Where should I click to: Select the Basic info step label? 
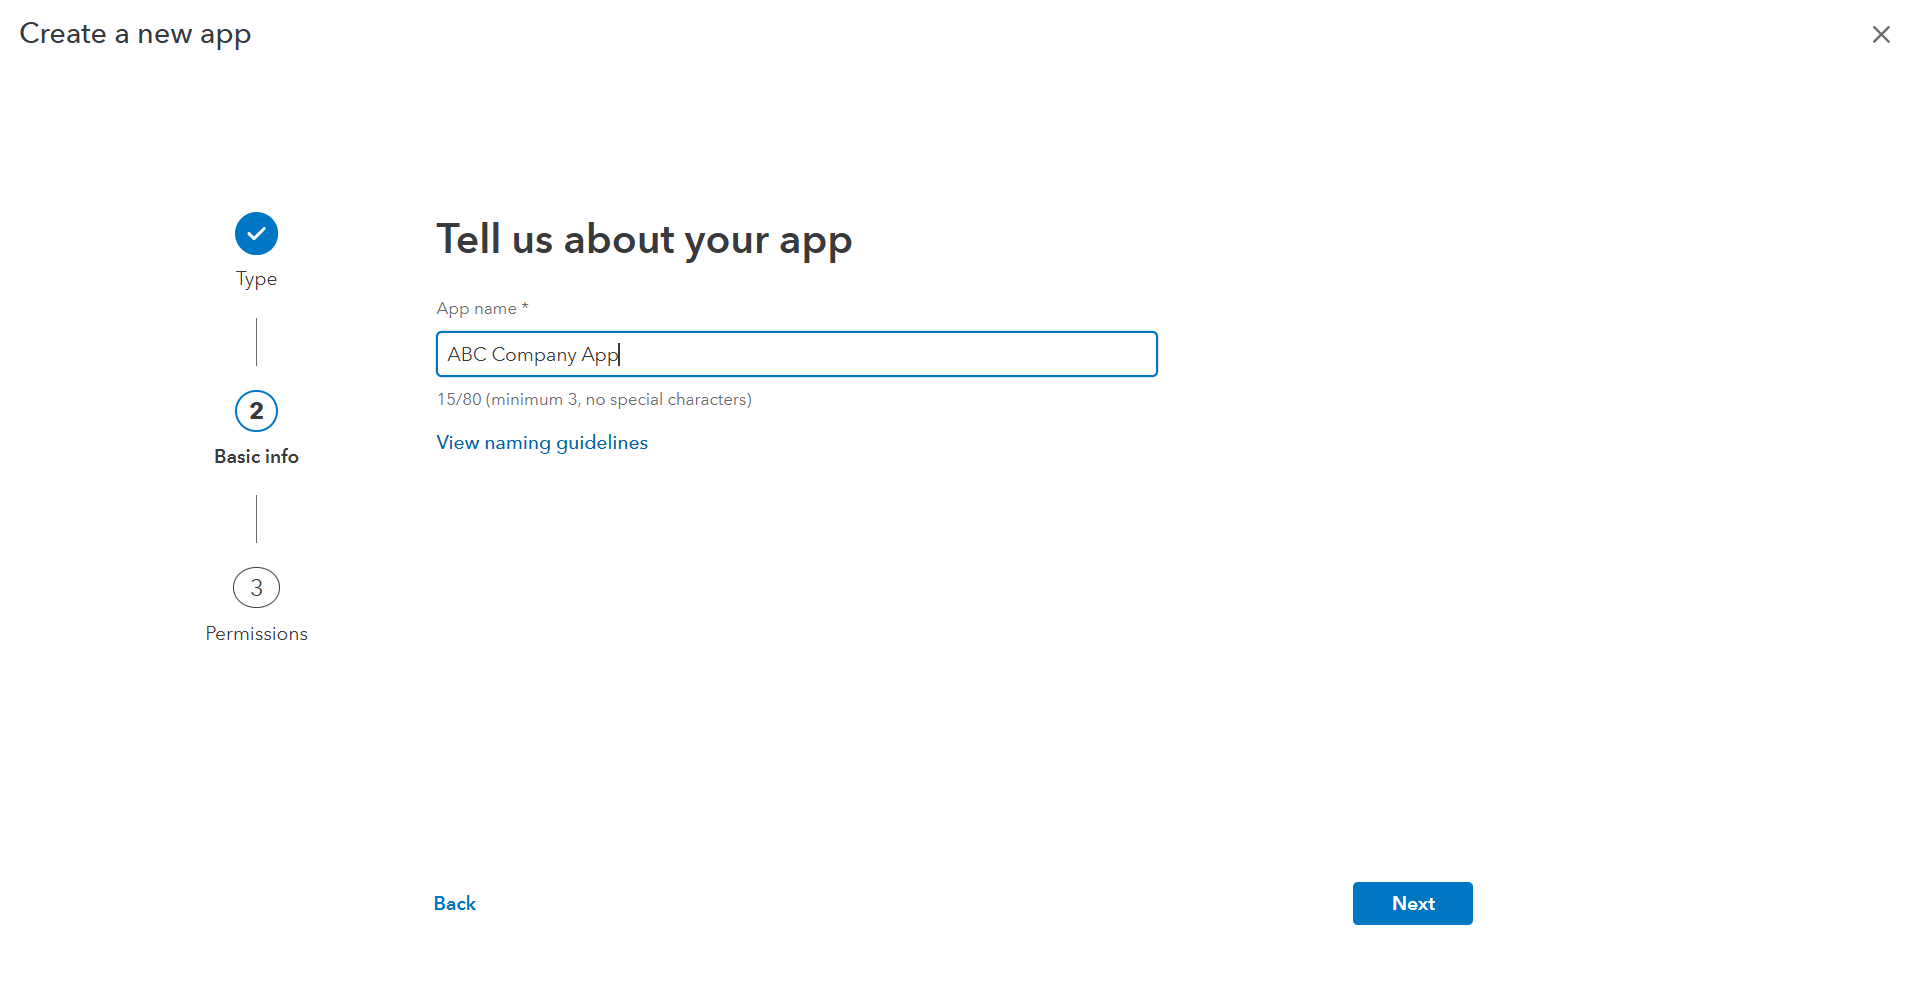click(x=256, y=457)
